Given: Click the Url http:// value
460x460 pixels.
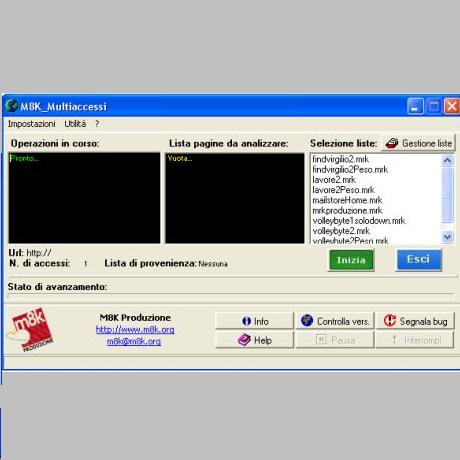Looking at the screenshot, I should [39, 253].
